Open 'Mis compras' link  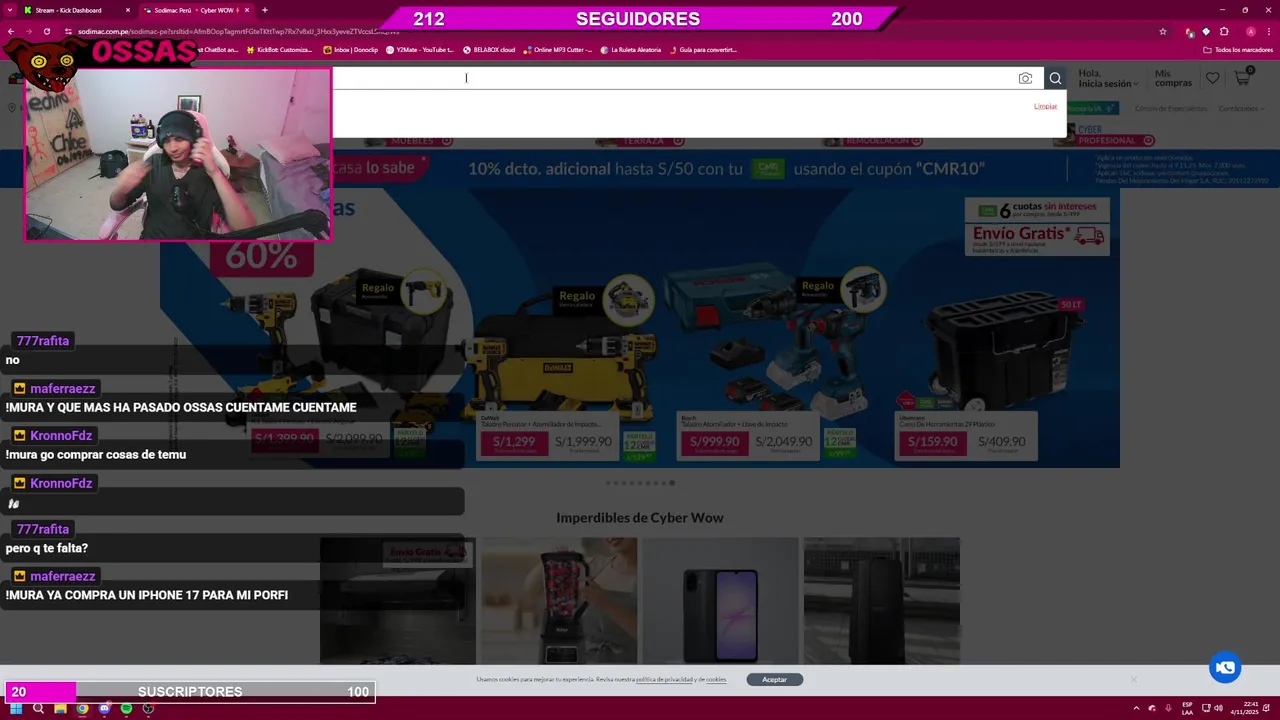click(x=1173, y=78)
